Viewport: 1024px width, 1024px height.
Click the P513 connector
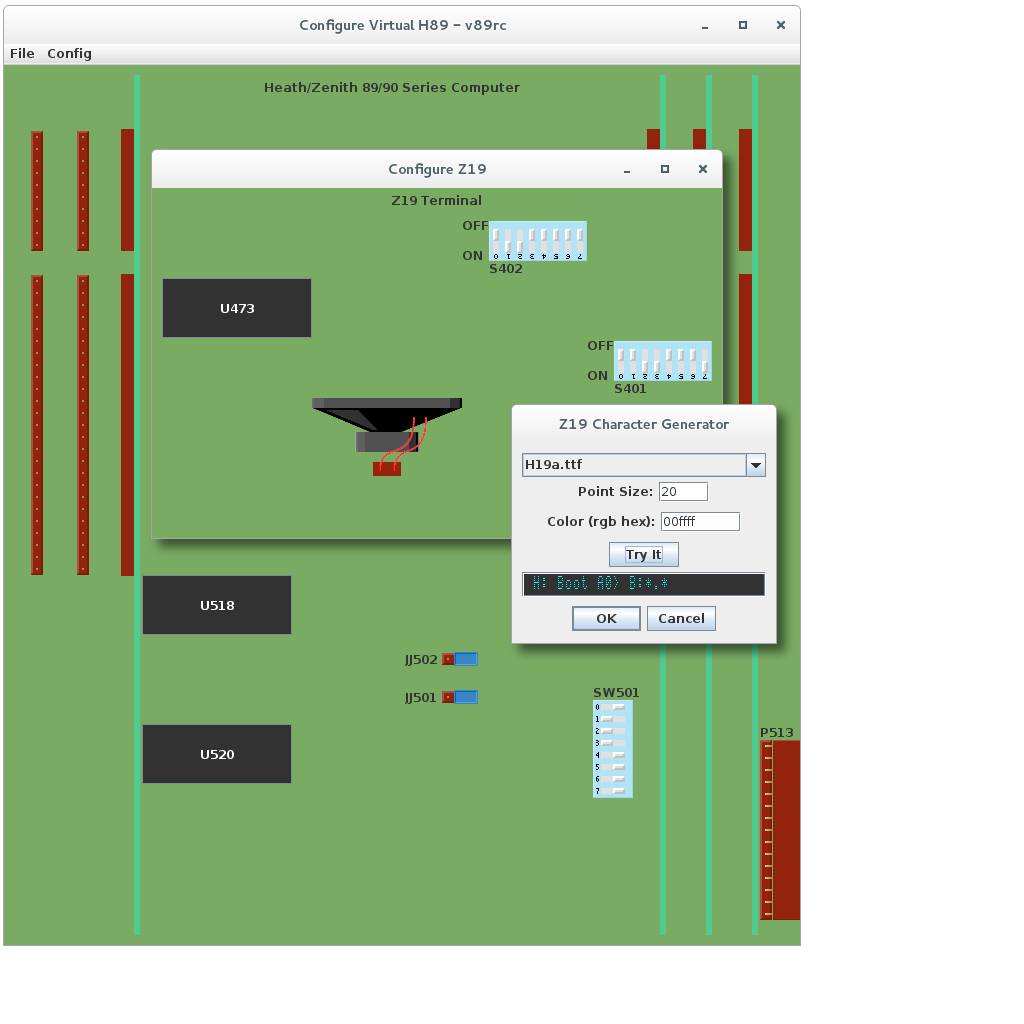(x=781, y=829)
